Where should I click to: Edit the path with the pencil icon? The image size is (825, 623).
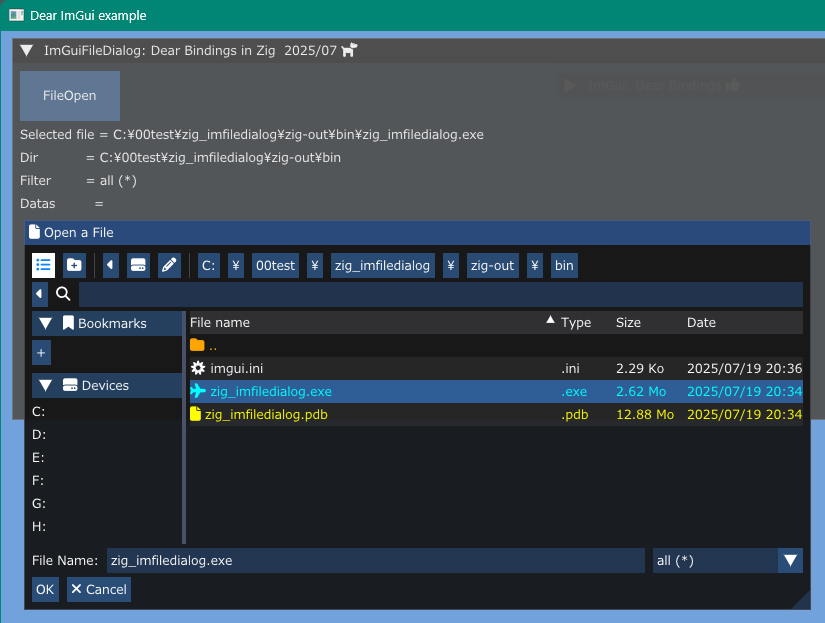[x=169, y=265]
